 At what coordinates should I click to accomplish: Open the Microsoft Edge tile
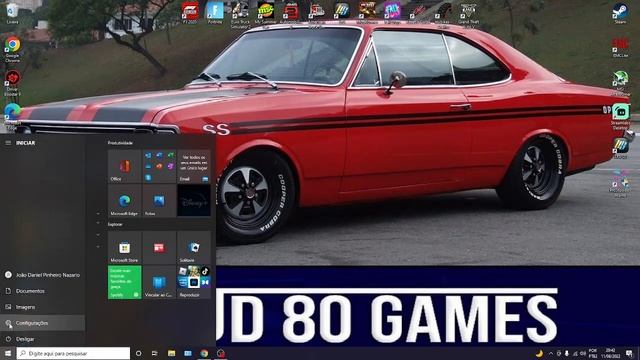coord(124,200)
